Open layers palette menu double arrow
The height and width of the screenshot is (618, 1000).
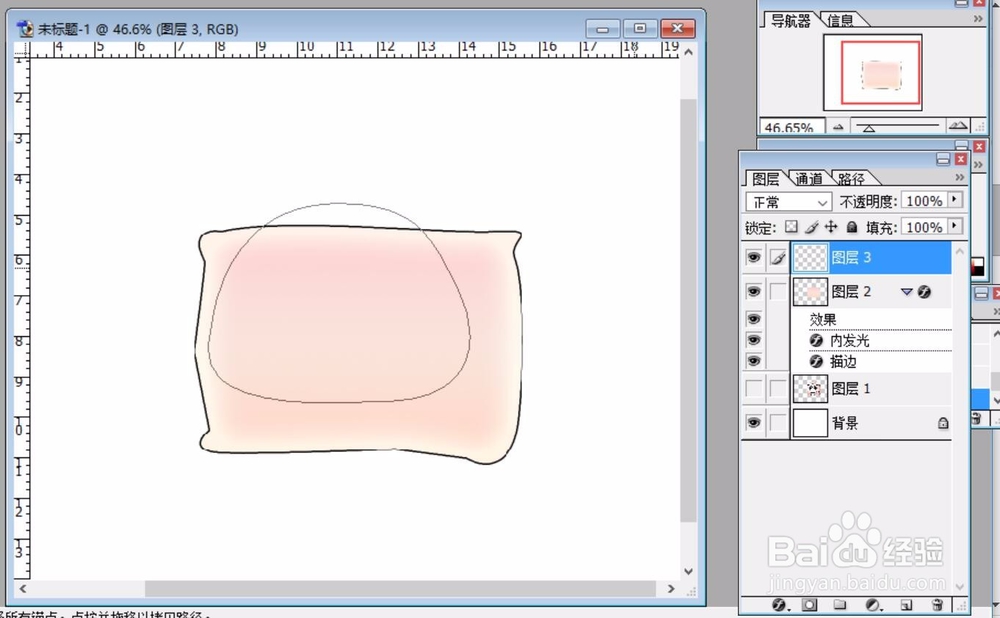pos(960,177)
